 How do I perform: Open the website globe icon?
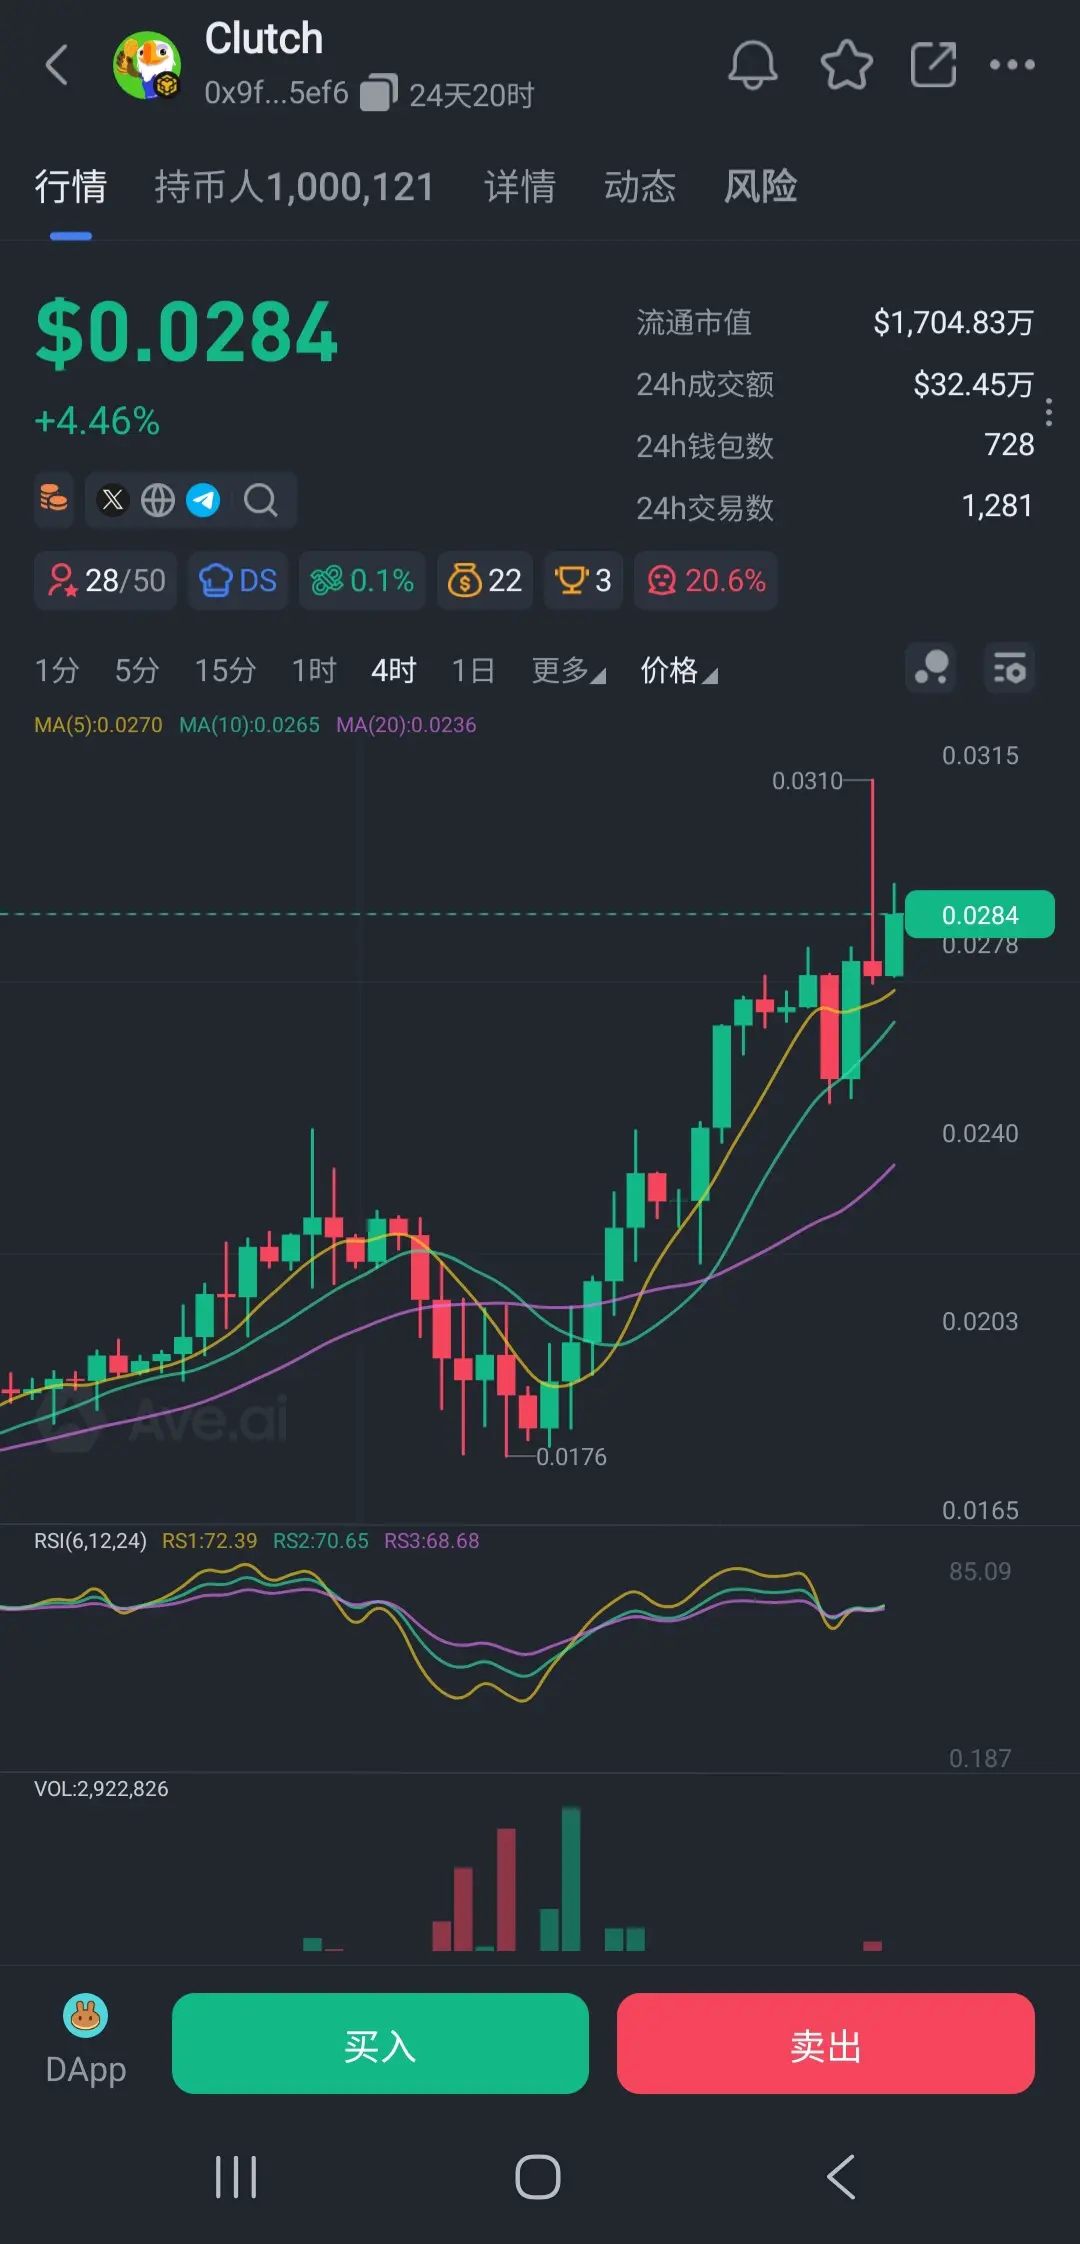coord(158,499)
